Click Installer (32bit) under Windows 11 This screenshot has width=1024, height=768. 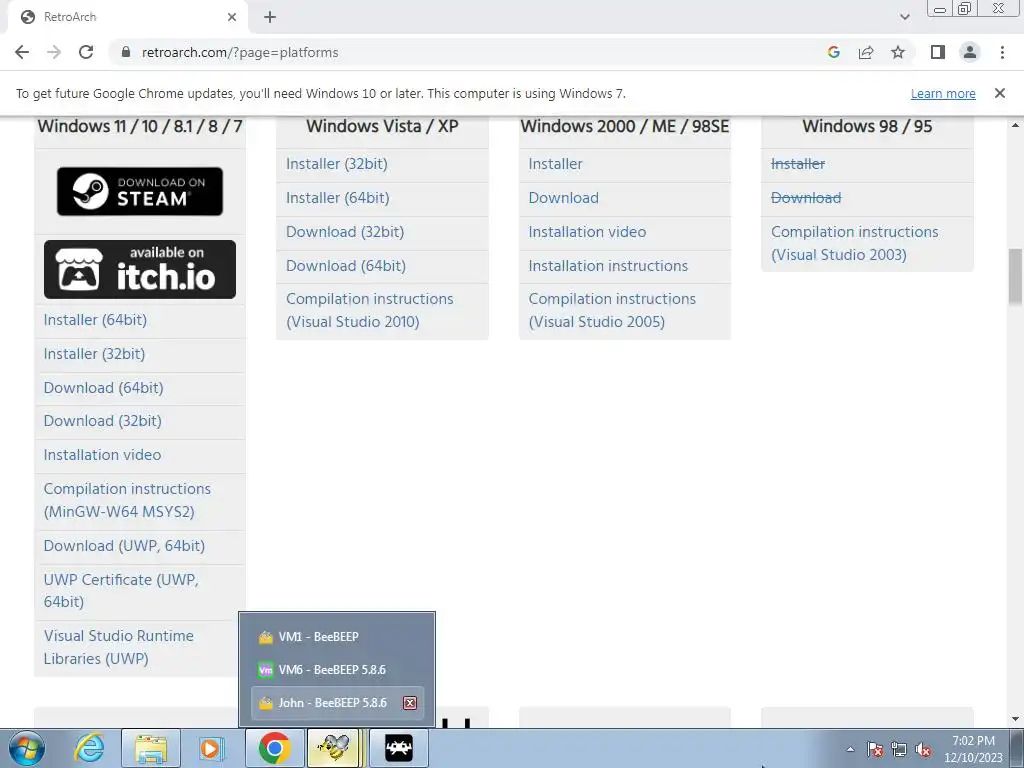click(x=95, y=353)
